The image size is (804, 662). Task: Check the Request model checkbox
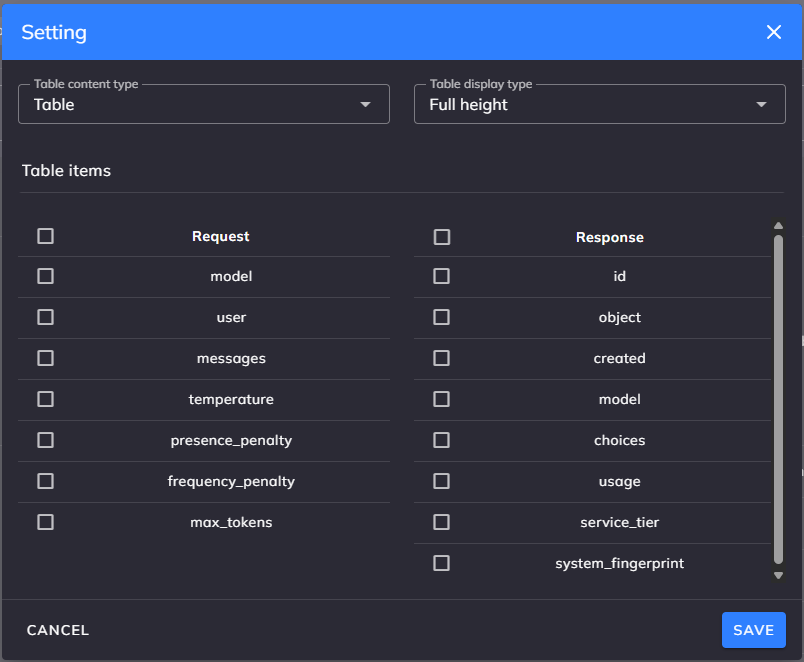coord(46,276)
